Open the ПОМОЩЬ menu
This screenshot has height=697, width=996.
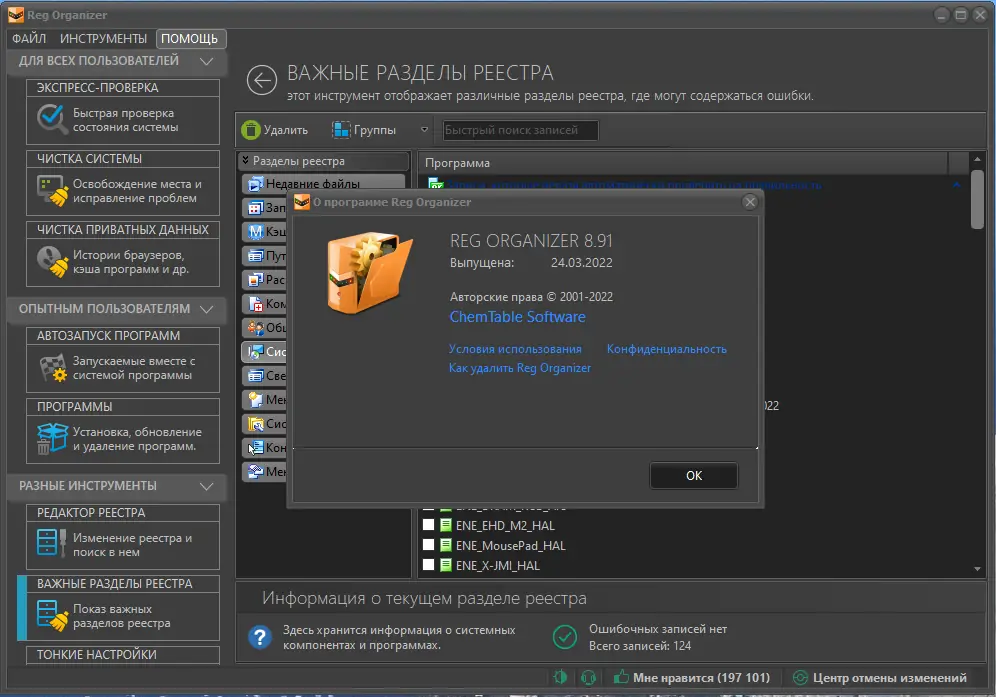pyautogui.click(x=191, y=37)
